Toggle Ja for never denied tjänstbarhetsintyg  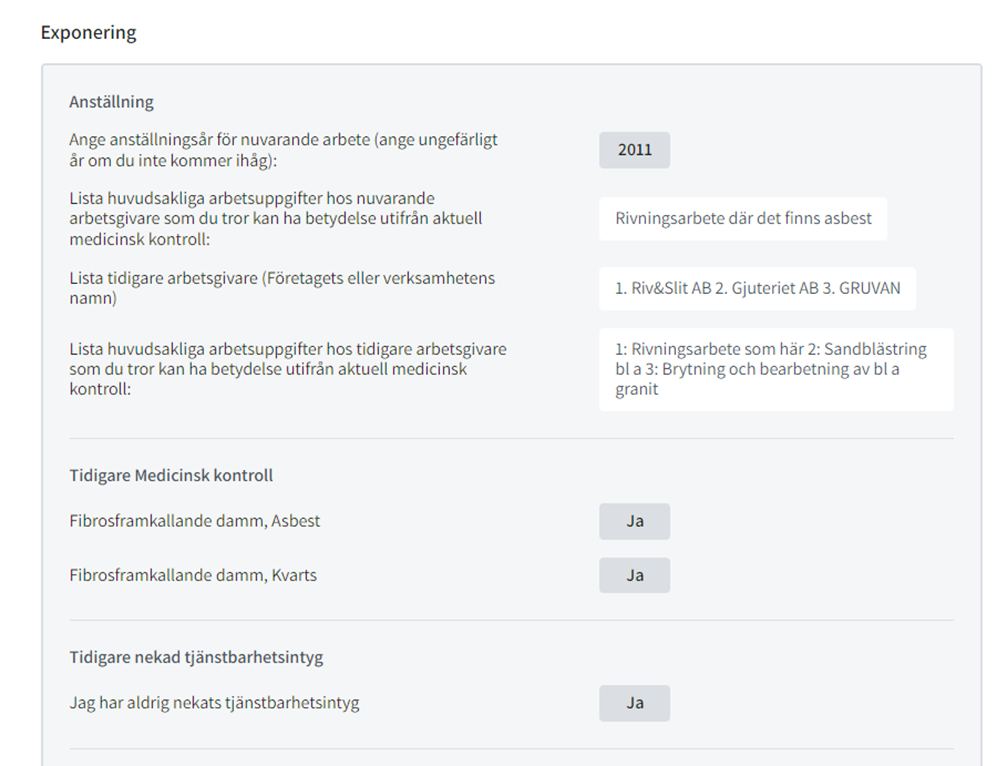click(634, 703)
